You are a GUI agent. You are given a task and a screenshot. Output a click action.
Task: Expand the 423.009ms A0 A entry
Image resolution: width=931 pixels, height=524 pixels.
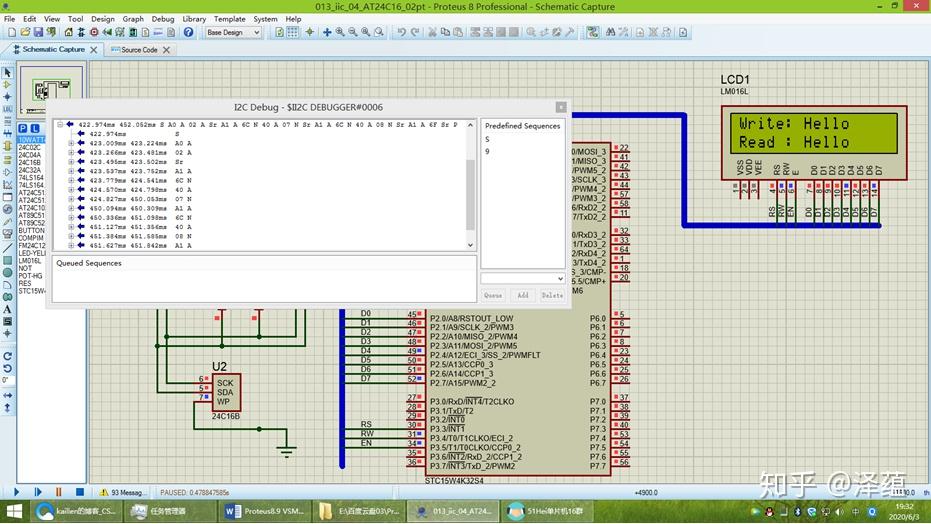71,143
